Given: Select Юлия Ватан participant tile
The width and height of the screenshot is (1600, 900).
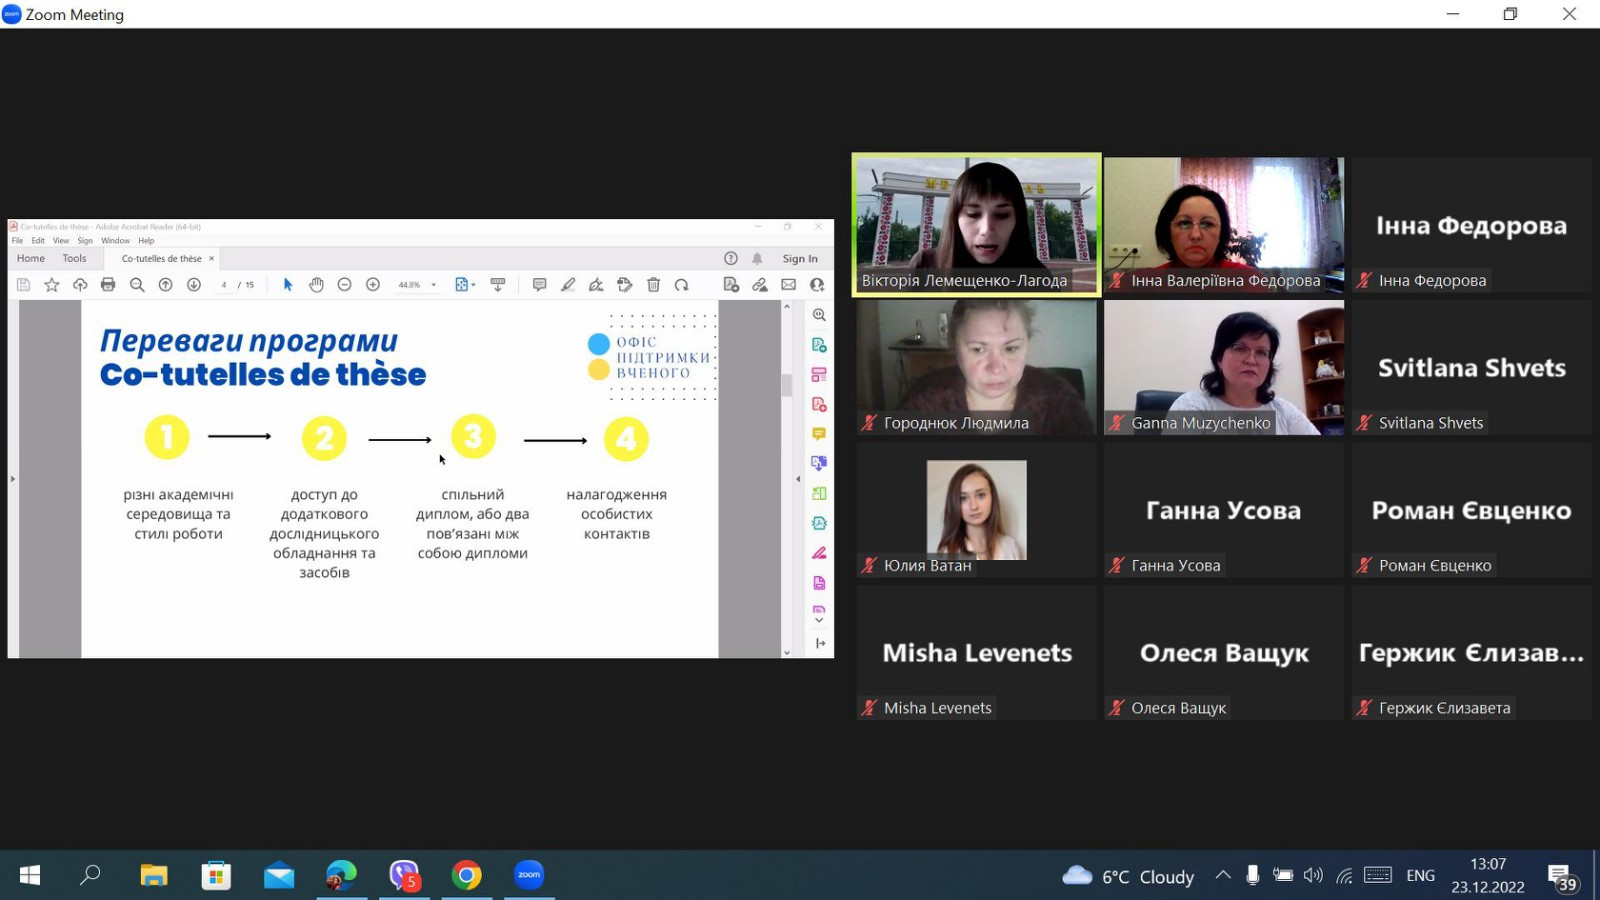Looking at the screenshot, I should point(976,510).
